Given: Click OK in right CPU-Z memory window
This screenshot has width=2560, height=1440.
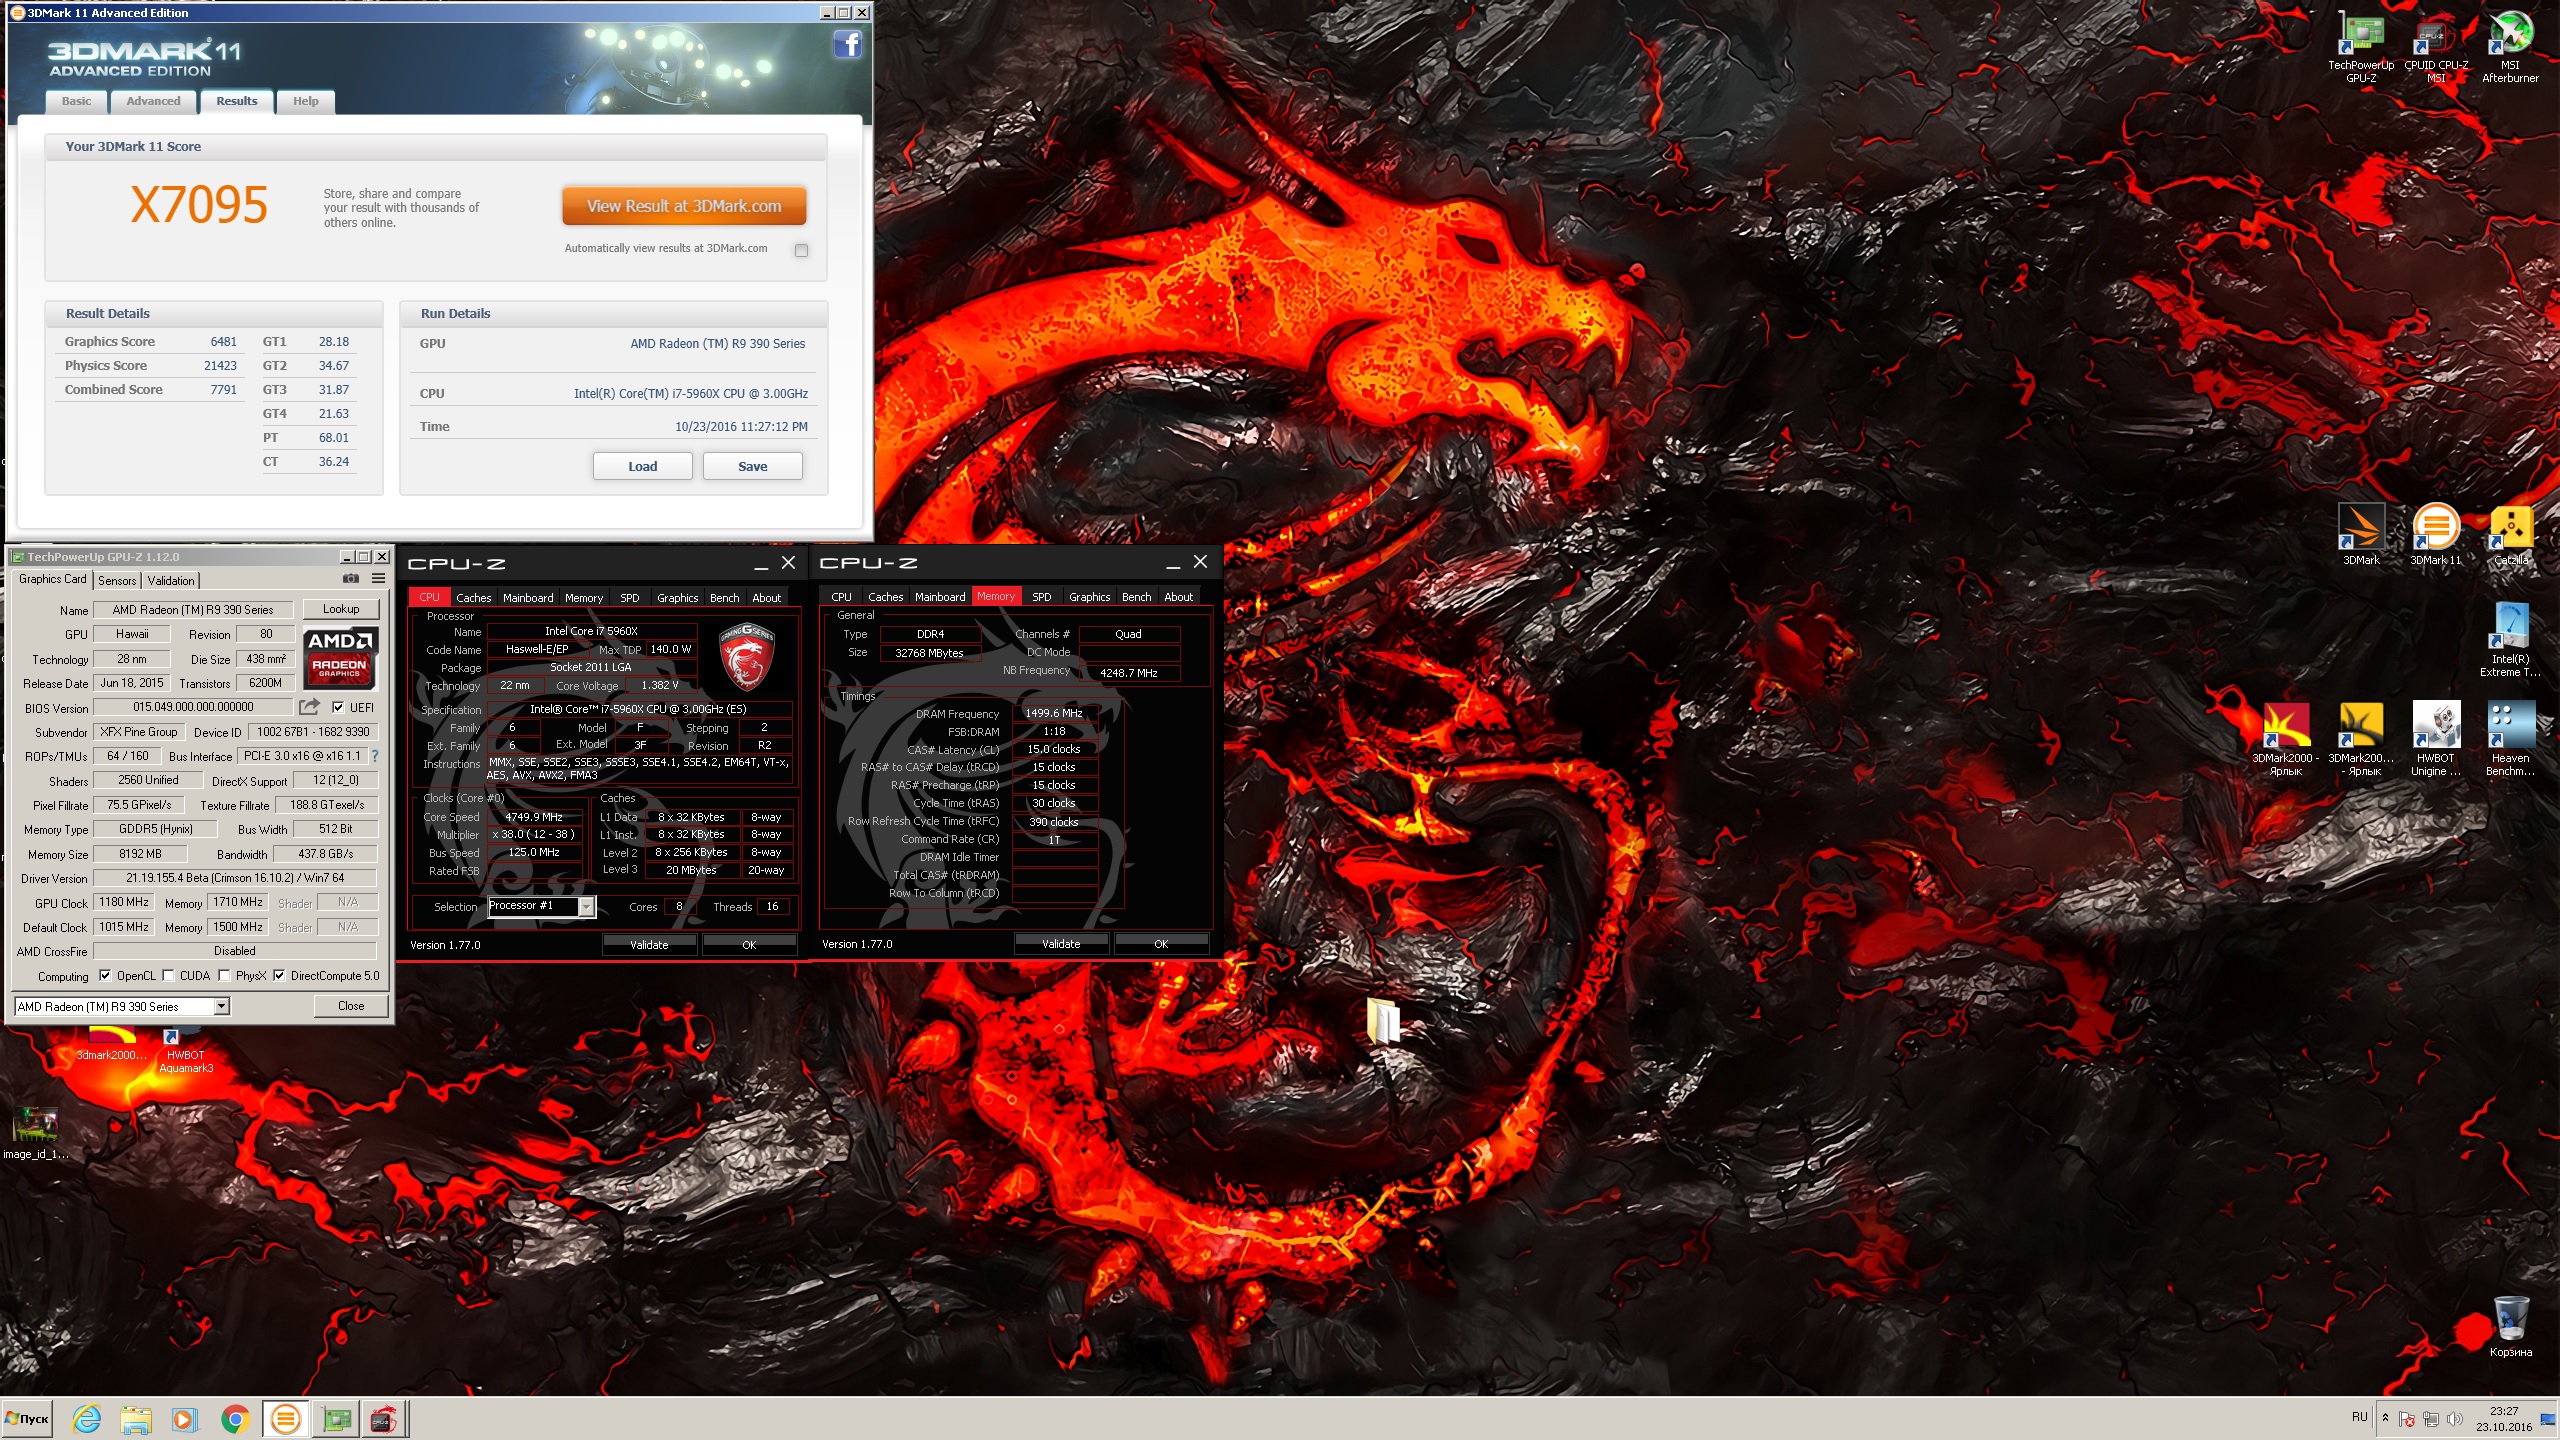Looking at the screenshot, I should click(x=1161, y=943).
